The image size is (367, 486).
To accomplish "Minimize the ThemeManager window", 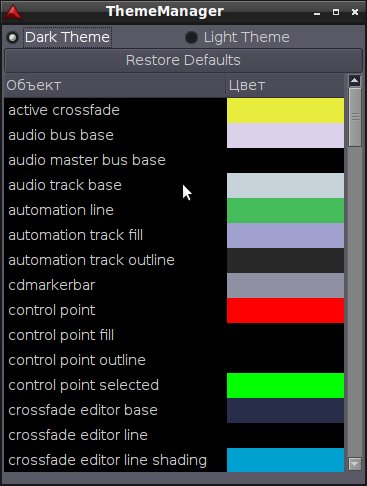I will pos(317,13).
